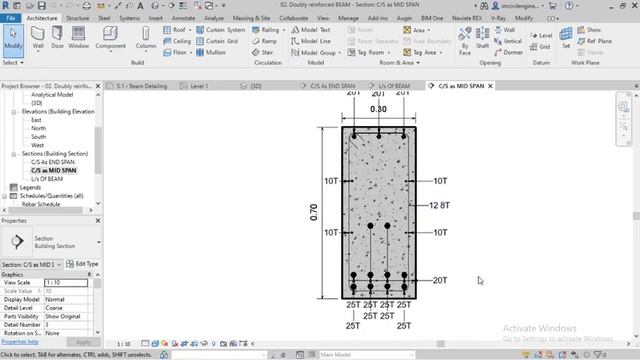Close the C/S as MID SPAN view tab

tap(490, 86)
